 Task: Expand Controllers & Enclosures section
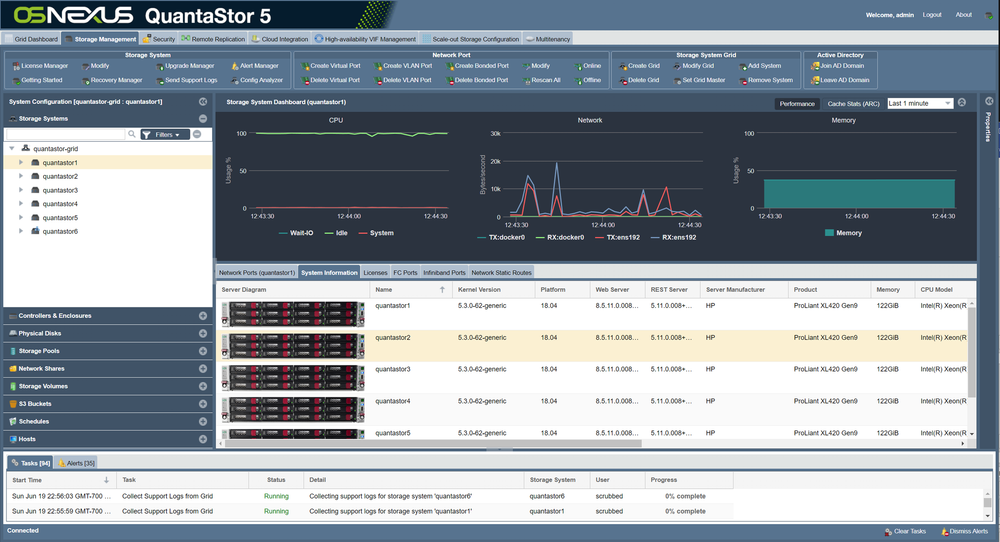coord(203,316)
